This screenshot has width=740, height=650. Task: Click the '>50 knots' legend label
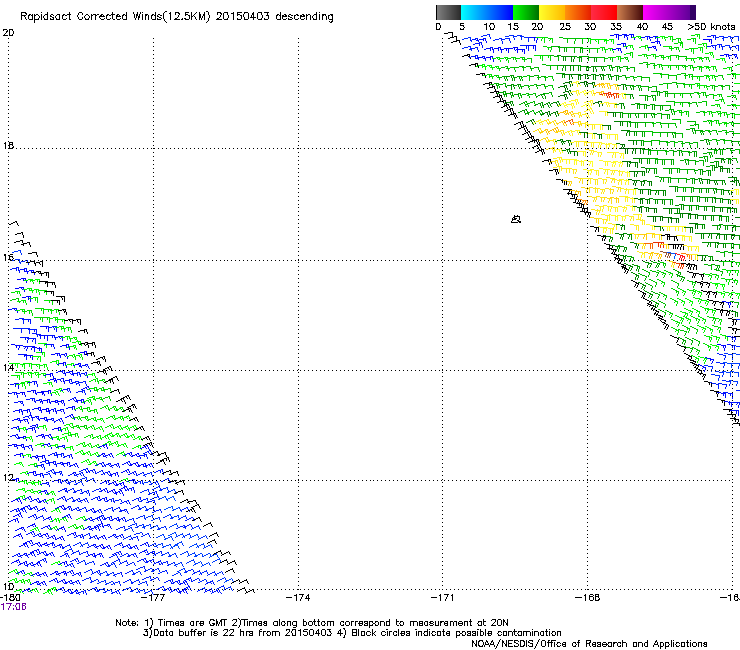point(711,27)
